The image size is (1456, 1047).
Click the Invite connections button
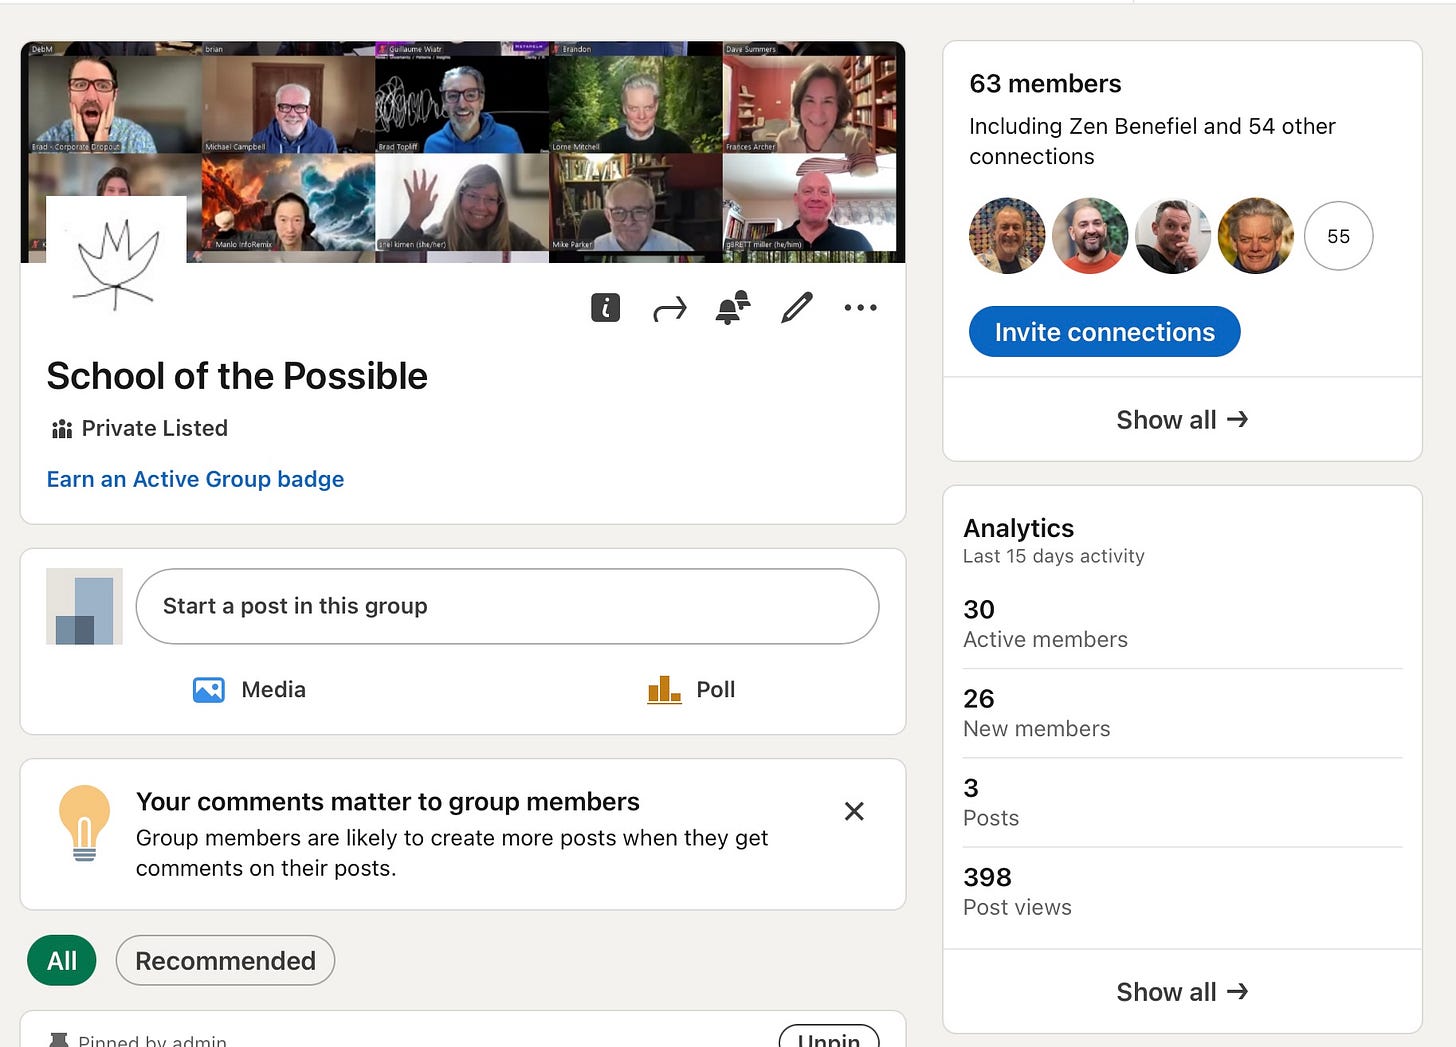click(x=1104, y=332)
